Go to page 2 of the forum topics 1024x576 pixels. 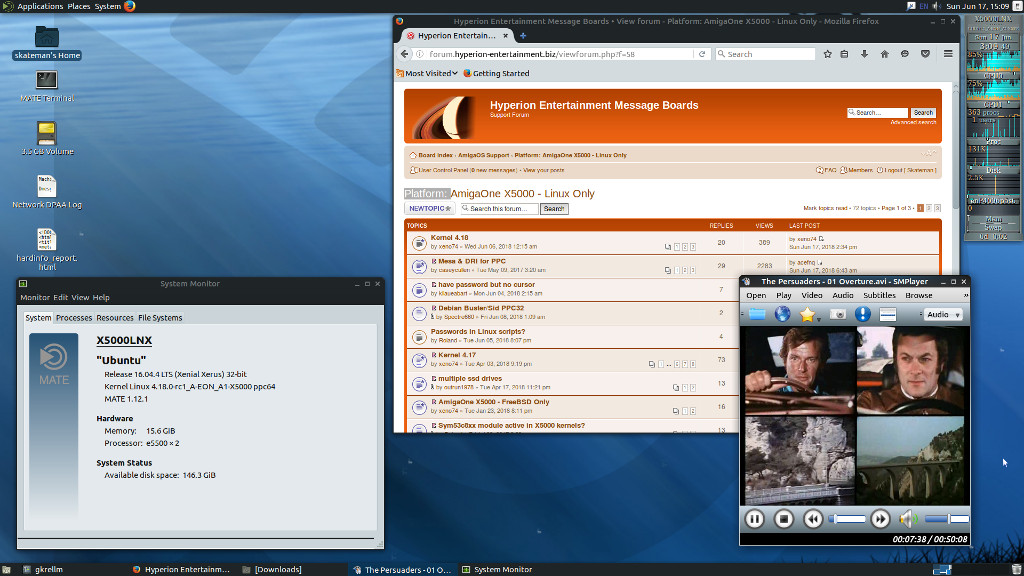coord(929,208)
